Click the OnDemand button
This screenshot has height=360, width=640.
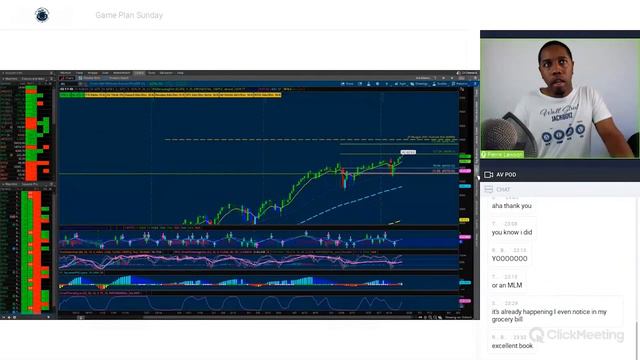tap(467, 73)
